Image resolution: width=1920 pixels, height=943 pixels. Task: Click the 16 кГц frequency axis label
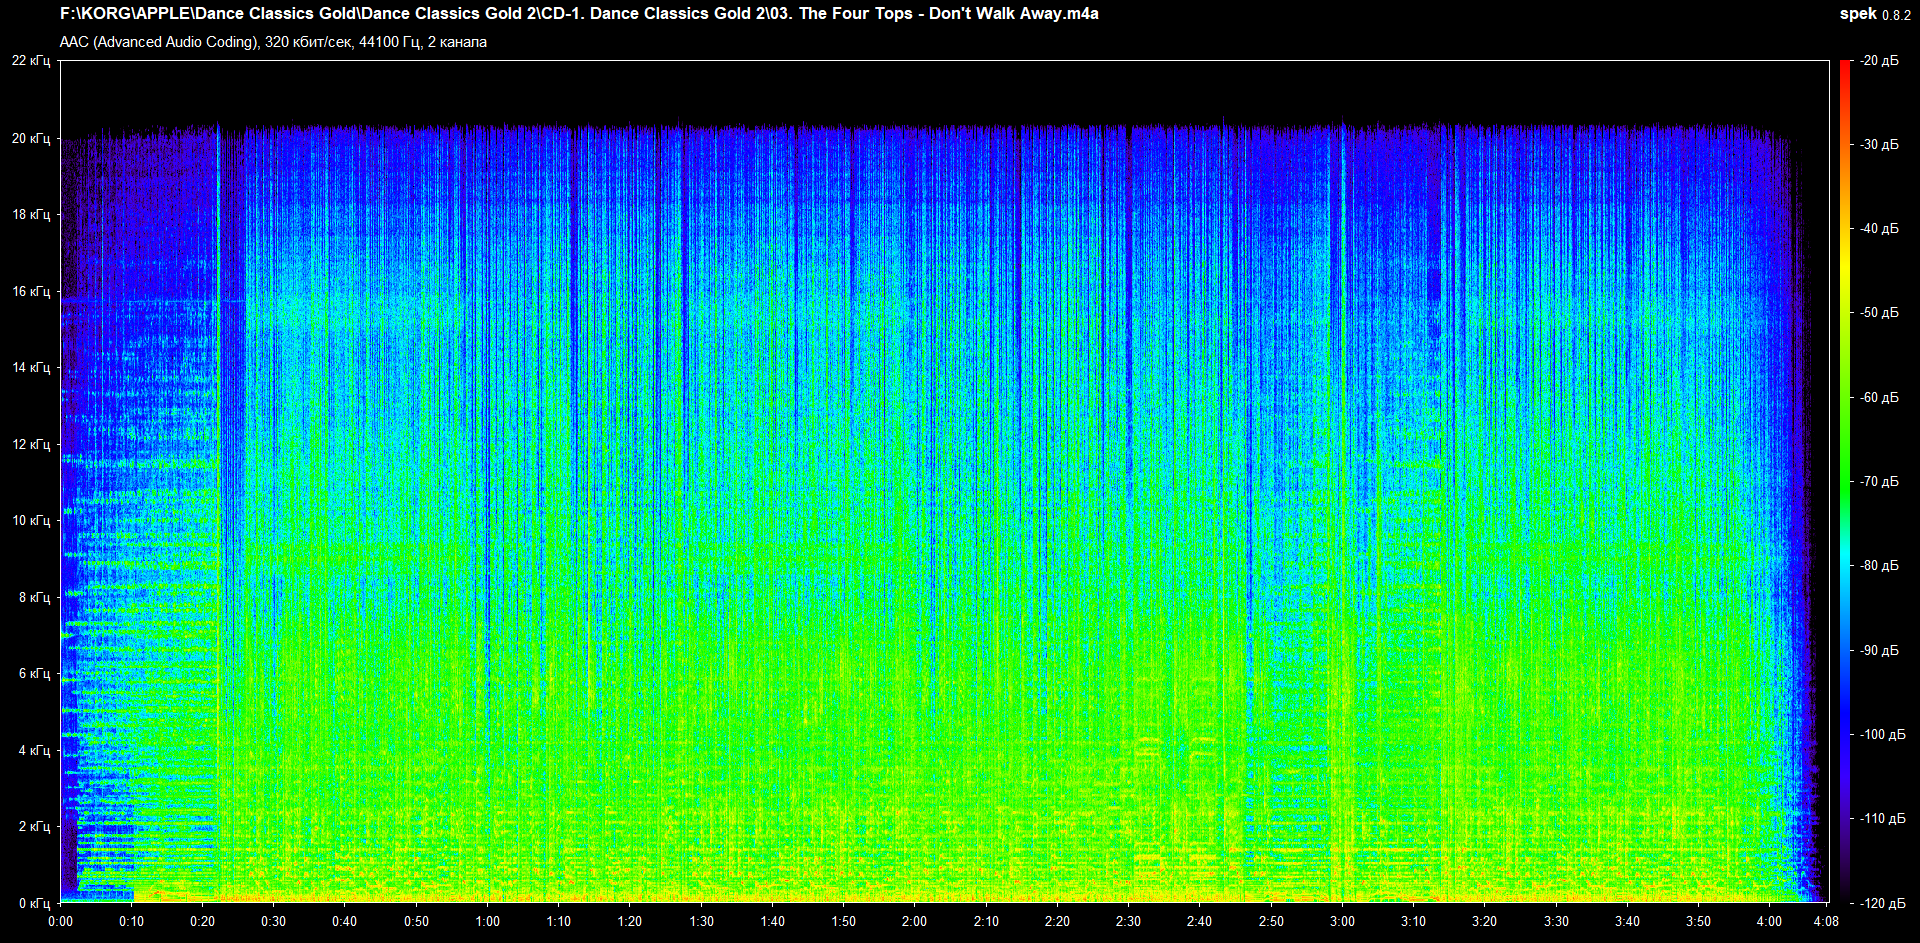coord(31,291)
